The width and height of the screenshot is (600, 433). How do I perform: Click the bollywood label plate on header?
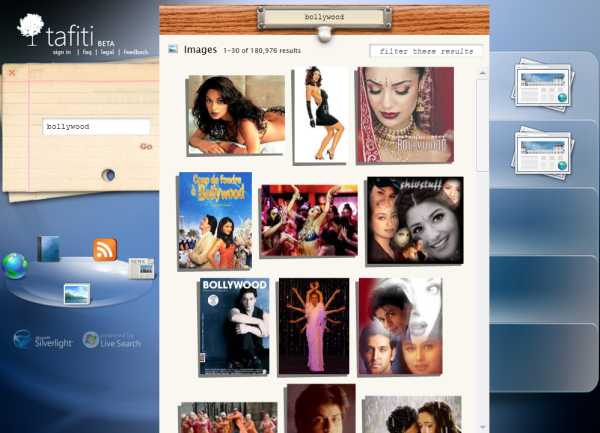tap(324, 18)
